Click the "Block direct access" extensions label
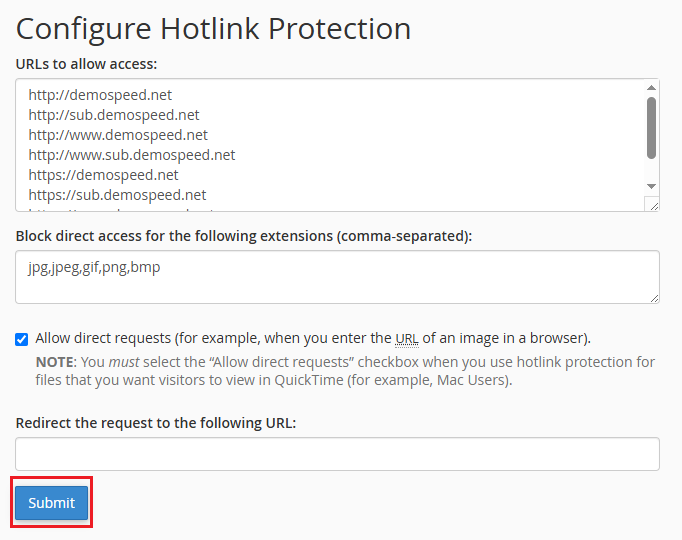682x540 pixels. [x=243, y=236]
